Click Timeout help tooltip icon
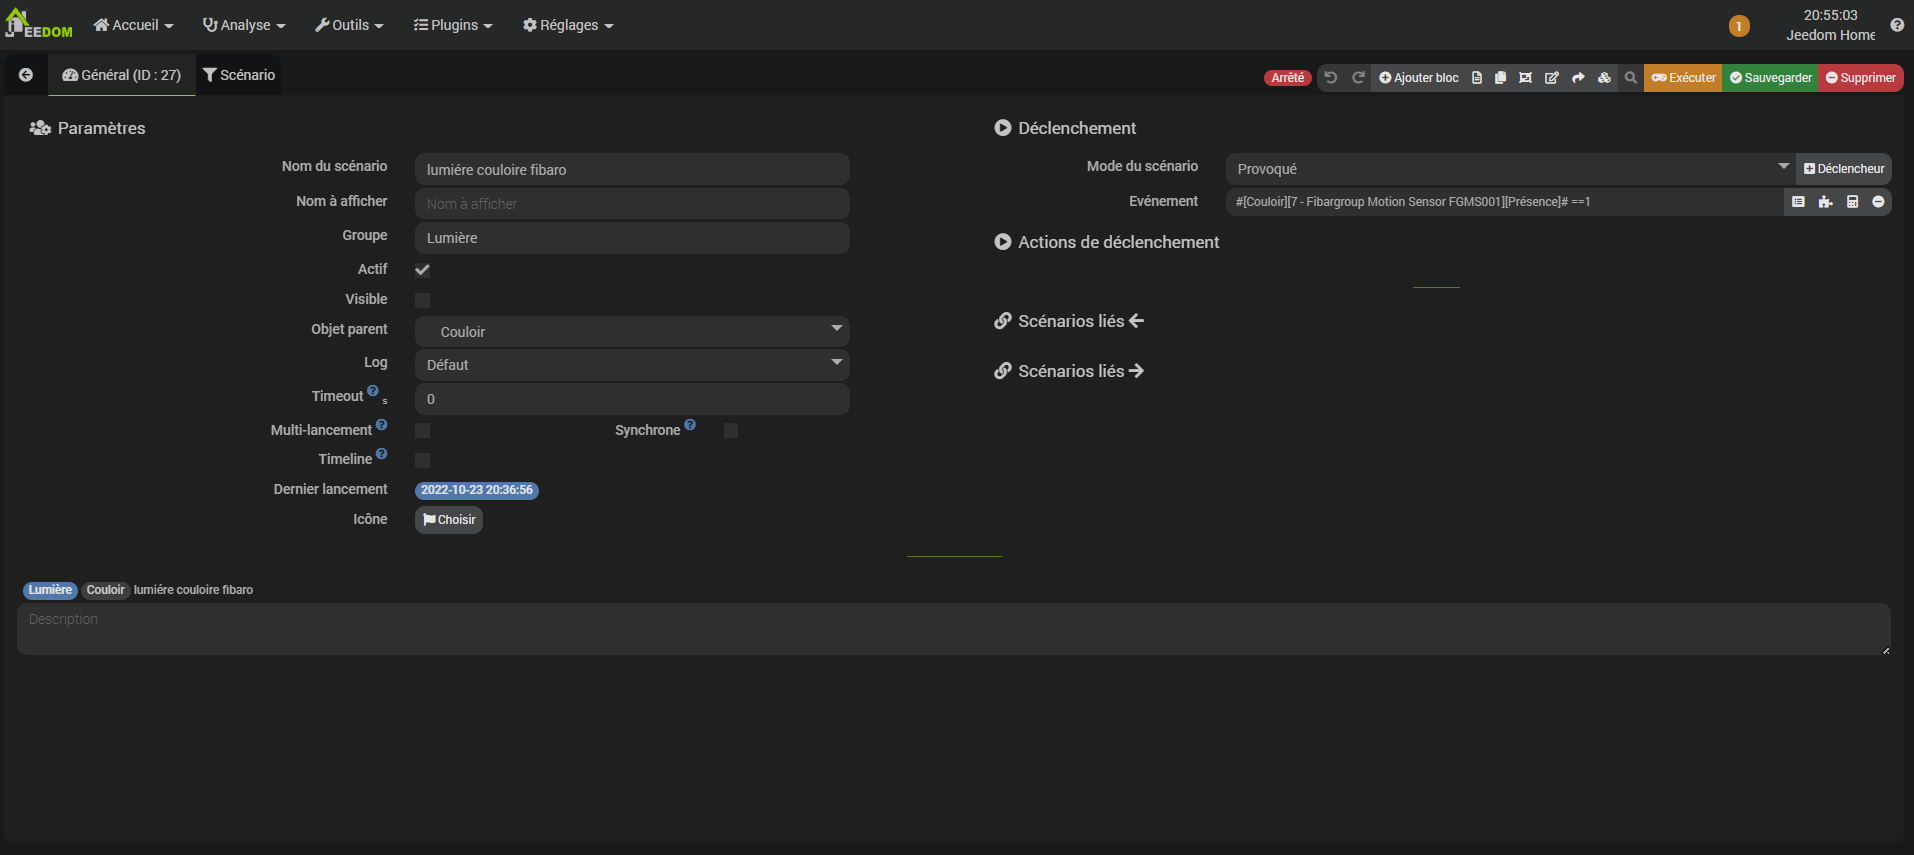The height and width of the screenshot is (855, 1914). click(373, 391)
